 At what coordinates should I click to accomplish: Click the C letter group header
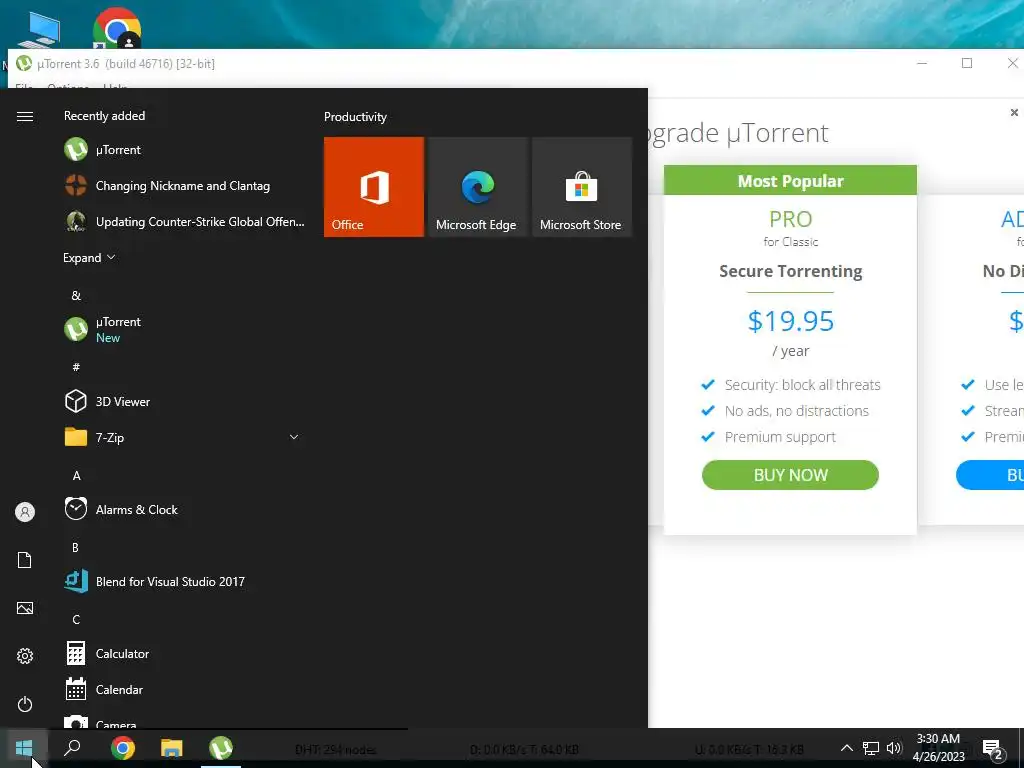[76, 619]
